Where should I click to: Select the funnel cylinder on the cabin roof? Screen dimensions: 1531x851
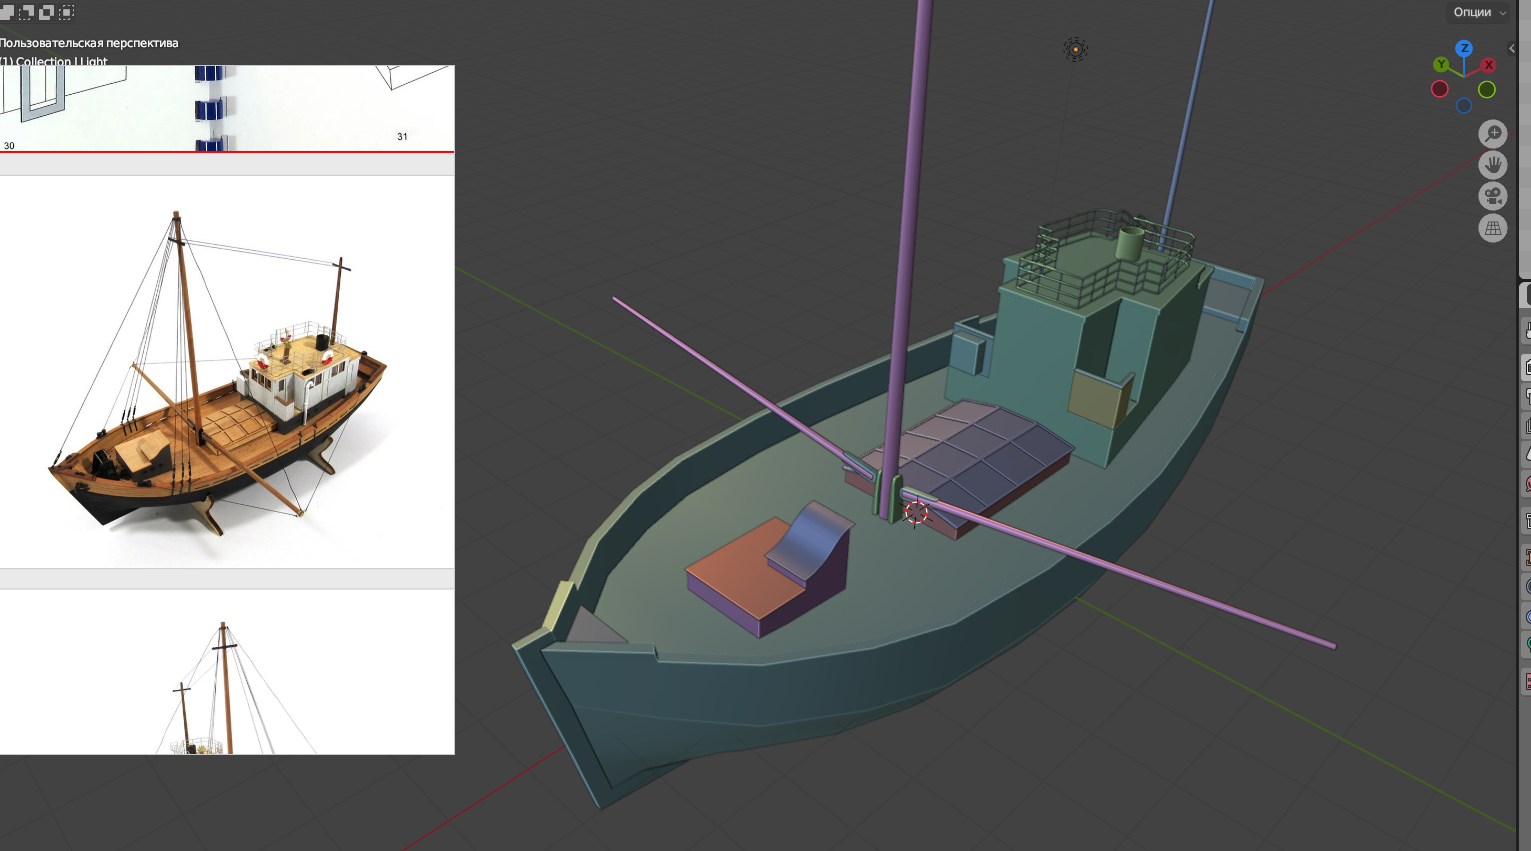[1129, 244]
